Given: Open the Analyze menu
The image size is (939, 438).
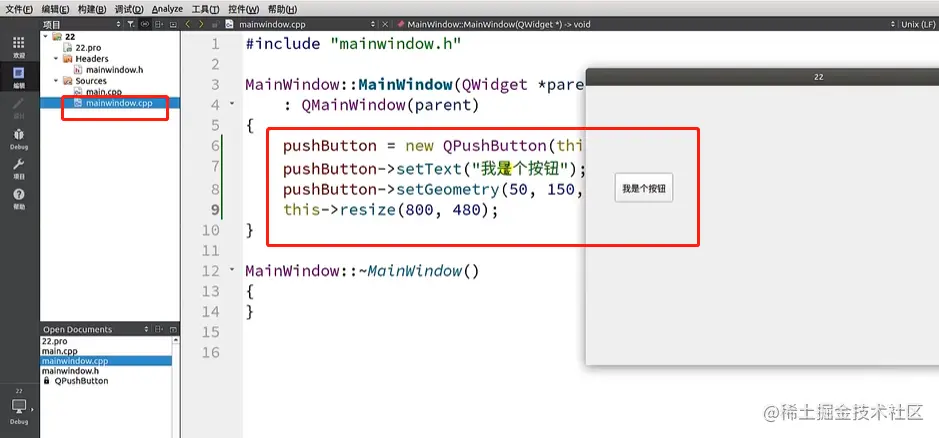Looking at the screenshot, I should [167, 9].
